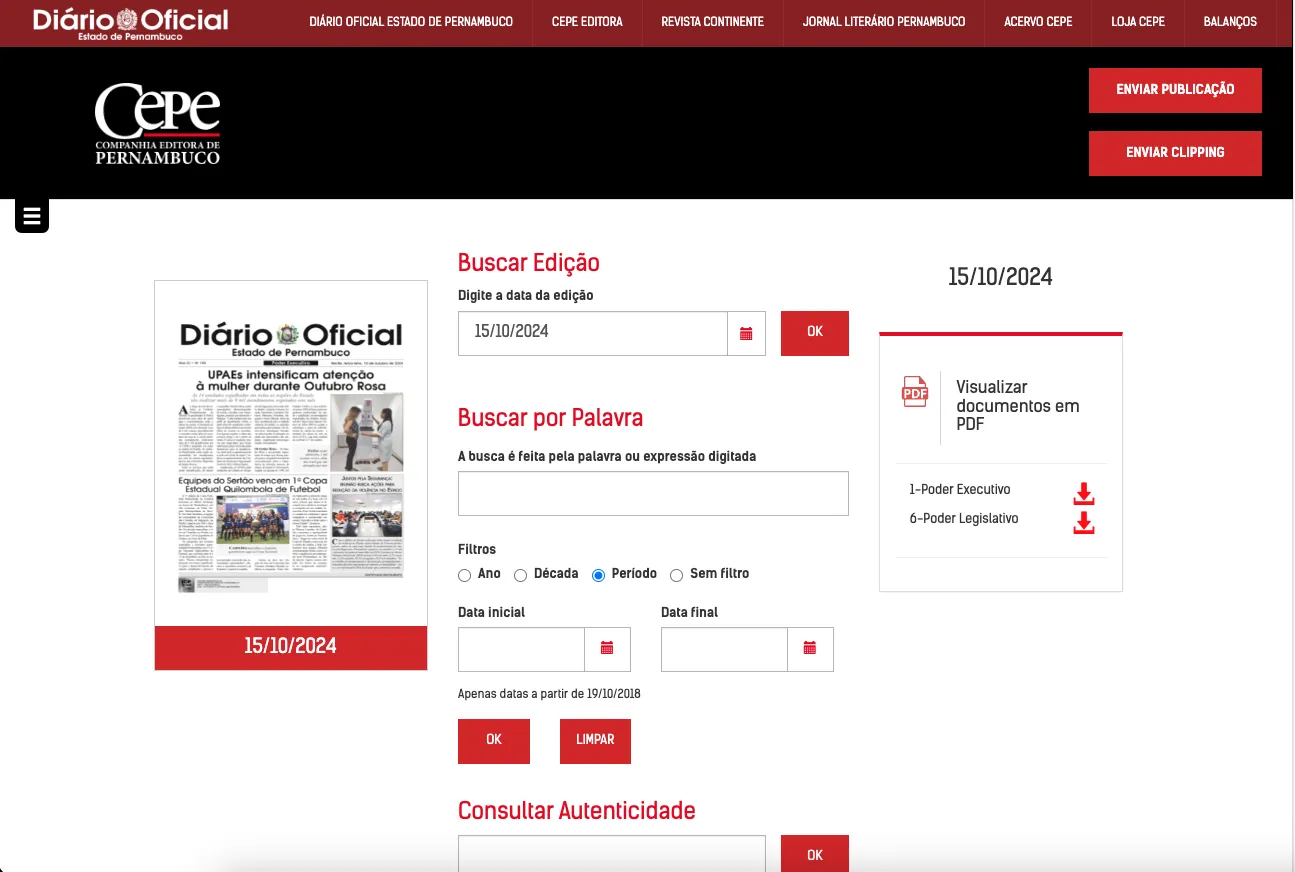The height and width of the screenshot is (872, 1295).
Task: Submit word search with OK button
Action: [494, 741]
